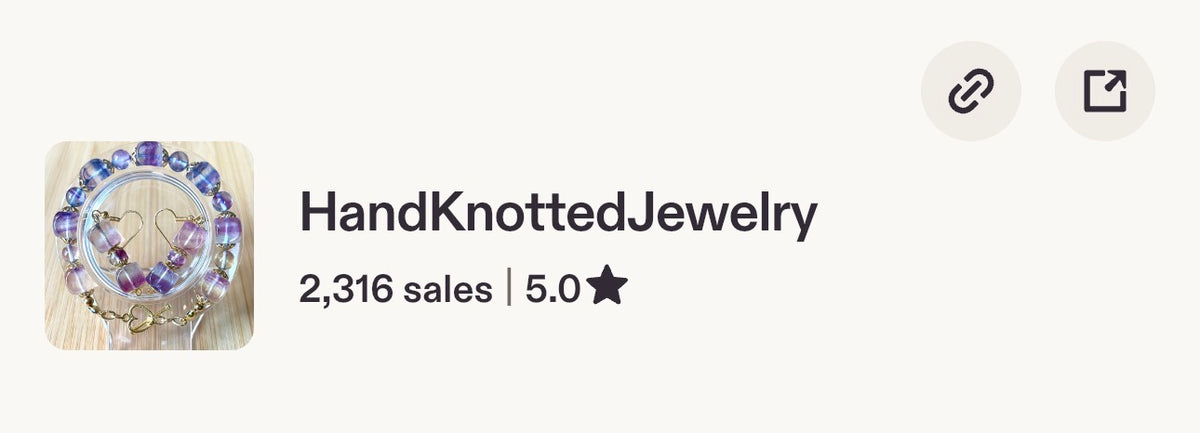This screenshot has width=1200, height=433.
Task: Copy the shop link with chain icon
Action: click(x=970, y=91)
